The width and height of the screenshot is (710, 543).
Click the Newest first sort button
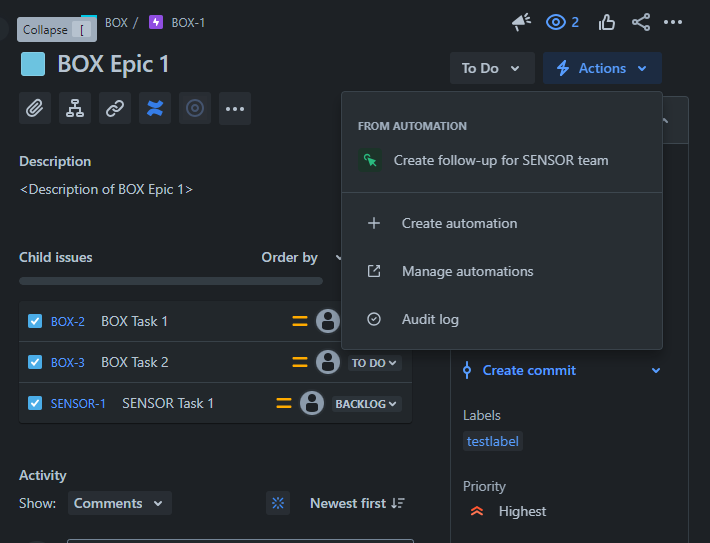(x=357, y=503)
